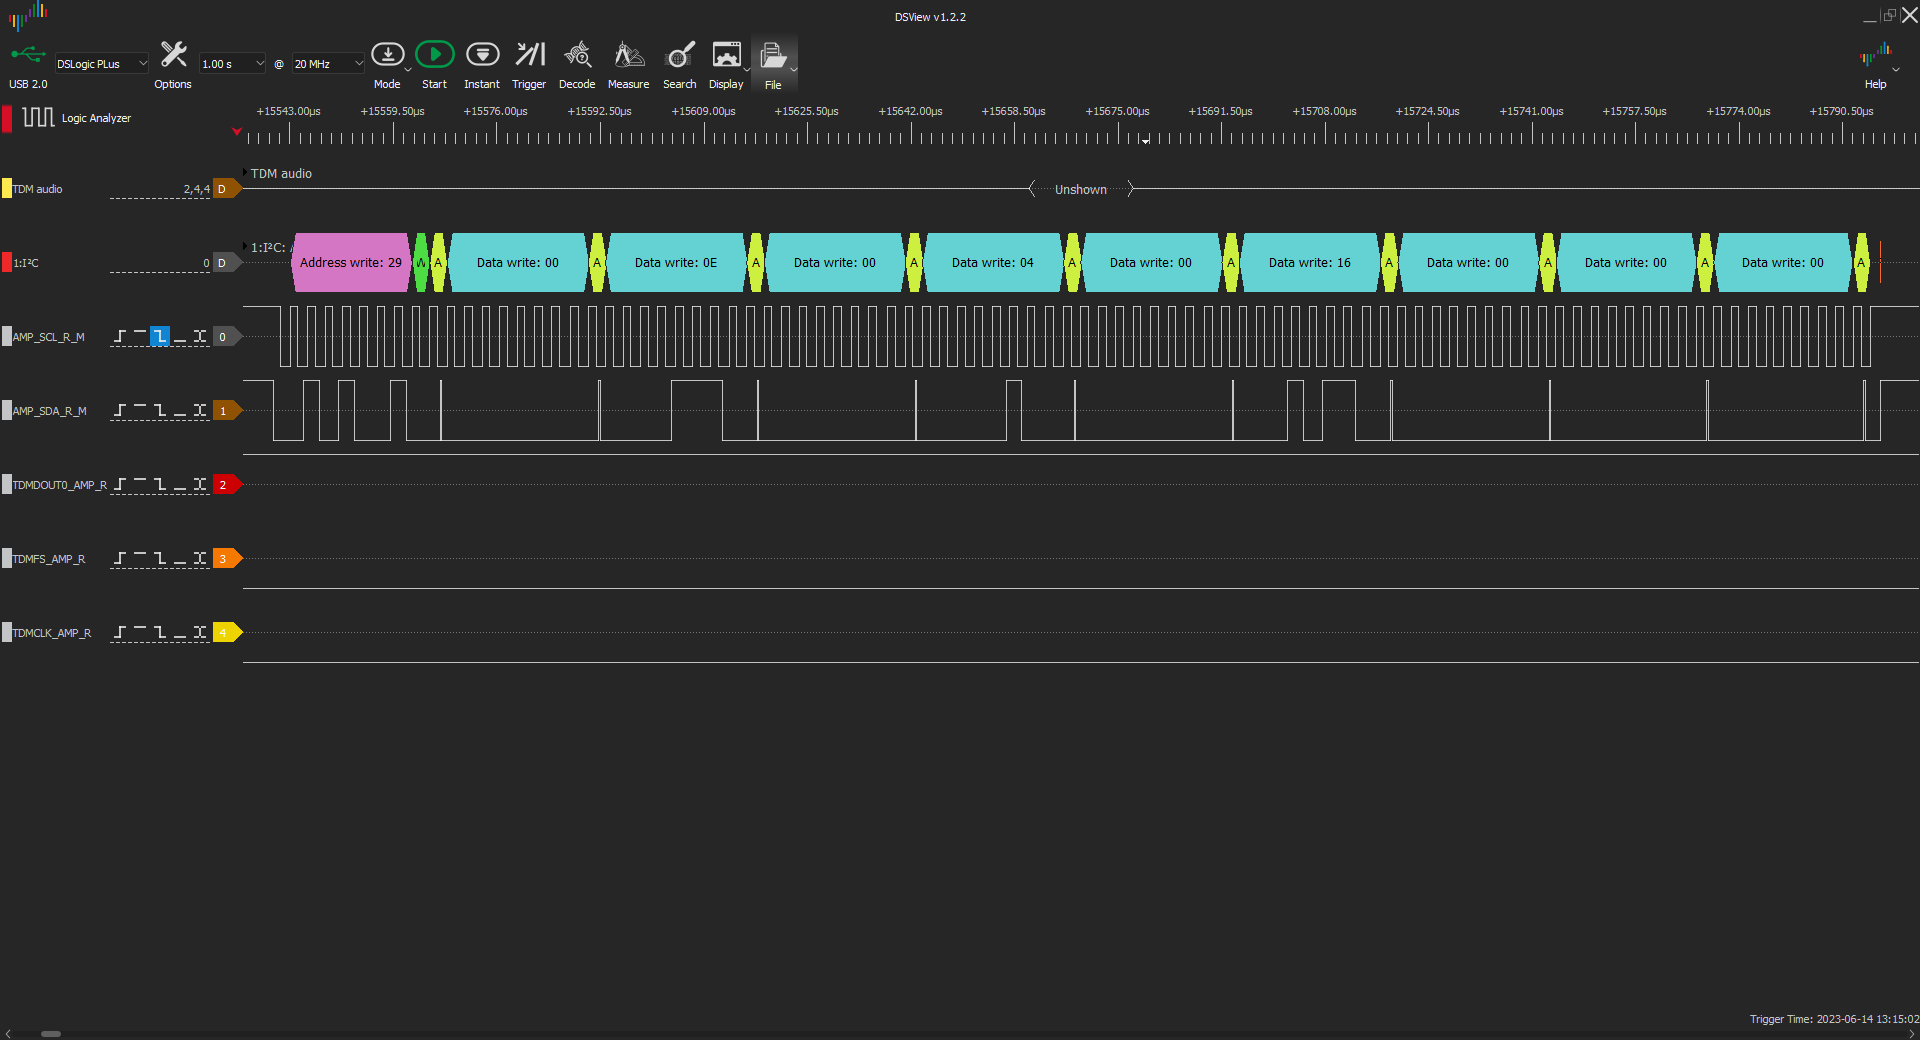Expand the 1:I²C decoder rows

click(245, 246)
